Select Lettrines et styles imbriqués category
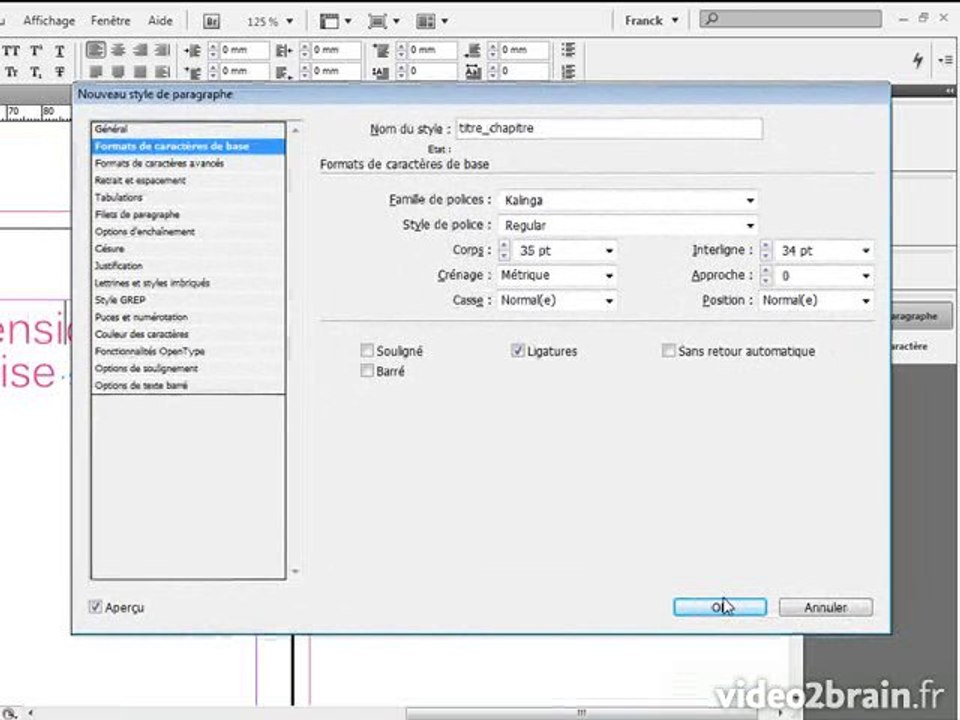The width and height of the screenshot is (960, 720). 188,283
